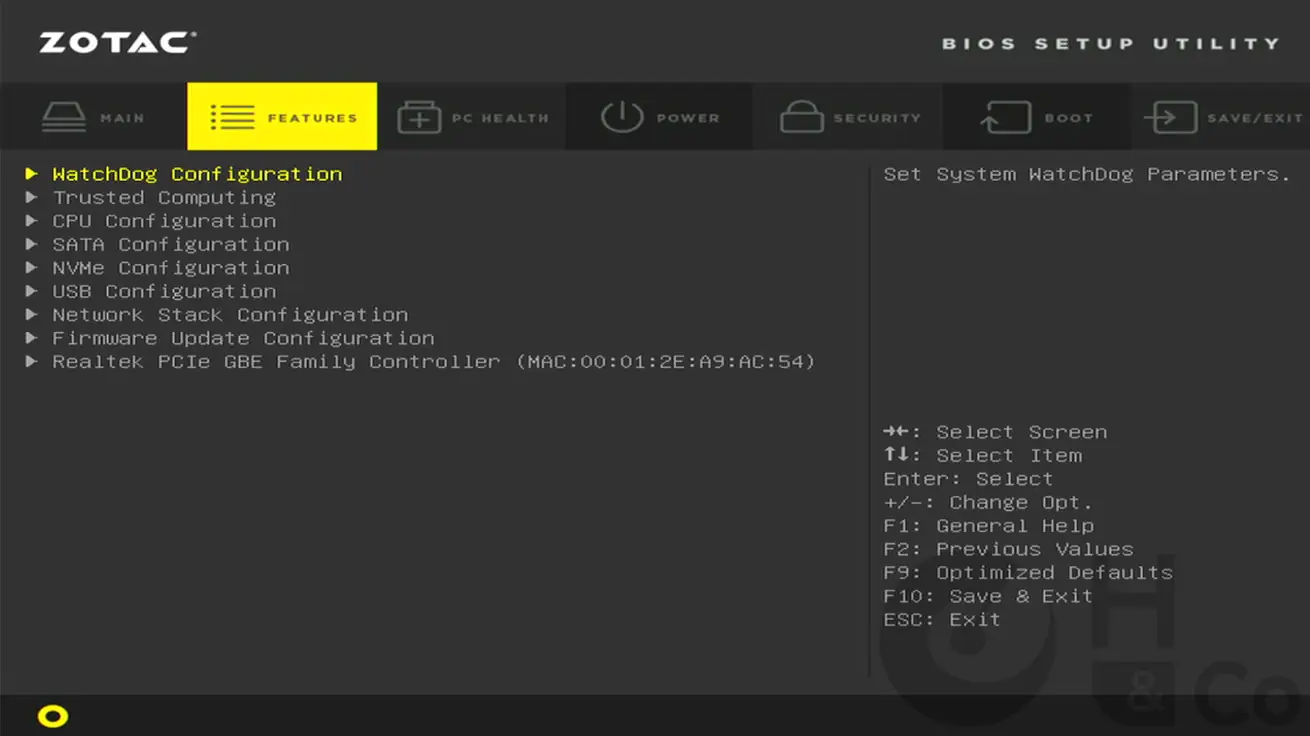Viewport: 1310px width, 736px height.
Task: Open Realtek PCIe GBE Family Controller entry
Action: [434, 361]
